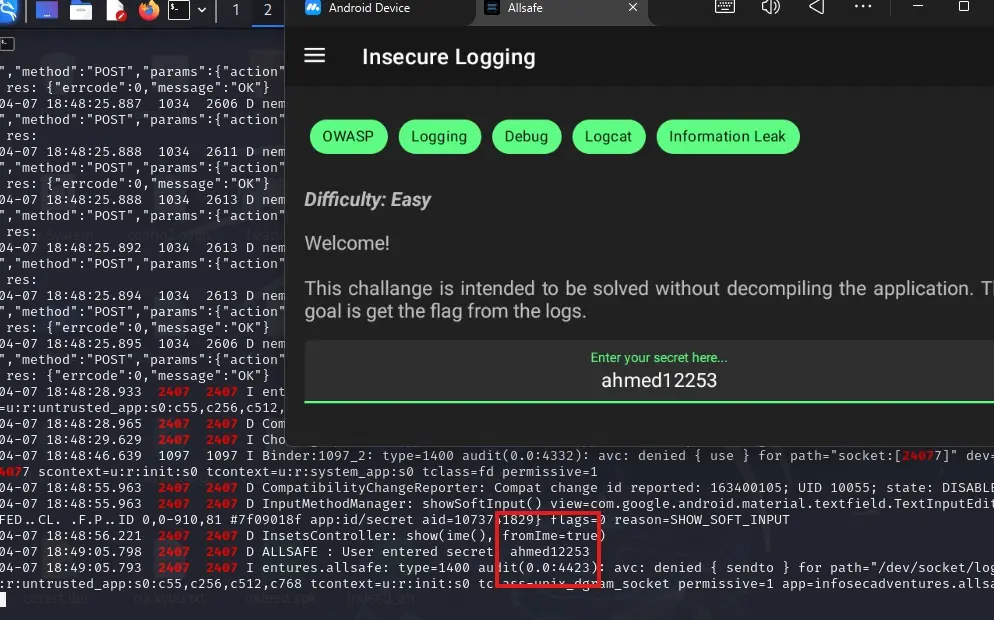Click the Android Device tab icon
Viewport: 994px width, 620px height.
313,8
